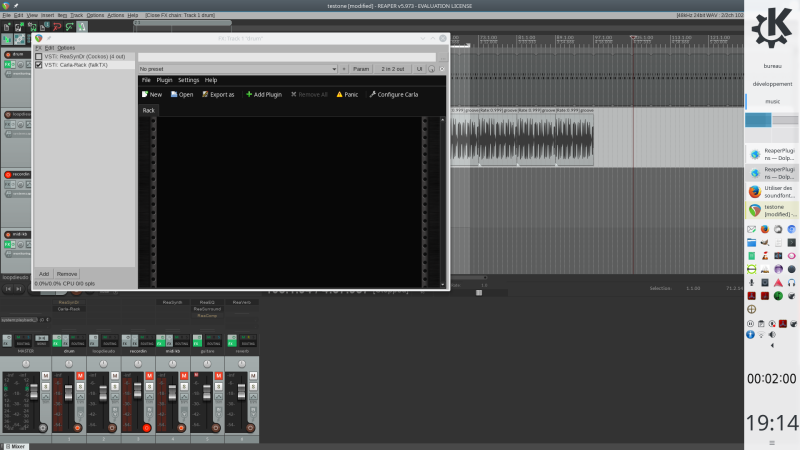The height and width of the screenshot is (450, 800).
Task: Solo the drum channel in the mixer
Action: coord(80,386)
